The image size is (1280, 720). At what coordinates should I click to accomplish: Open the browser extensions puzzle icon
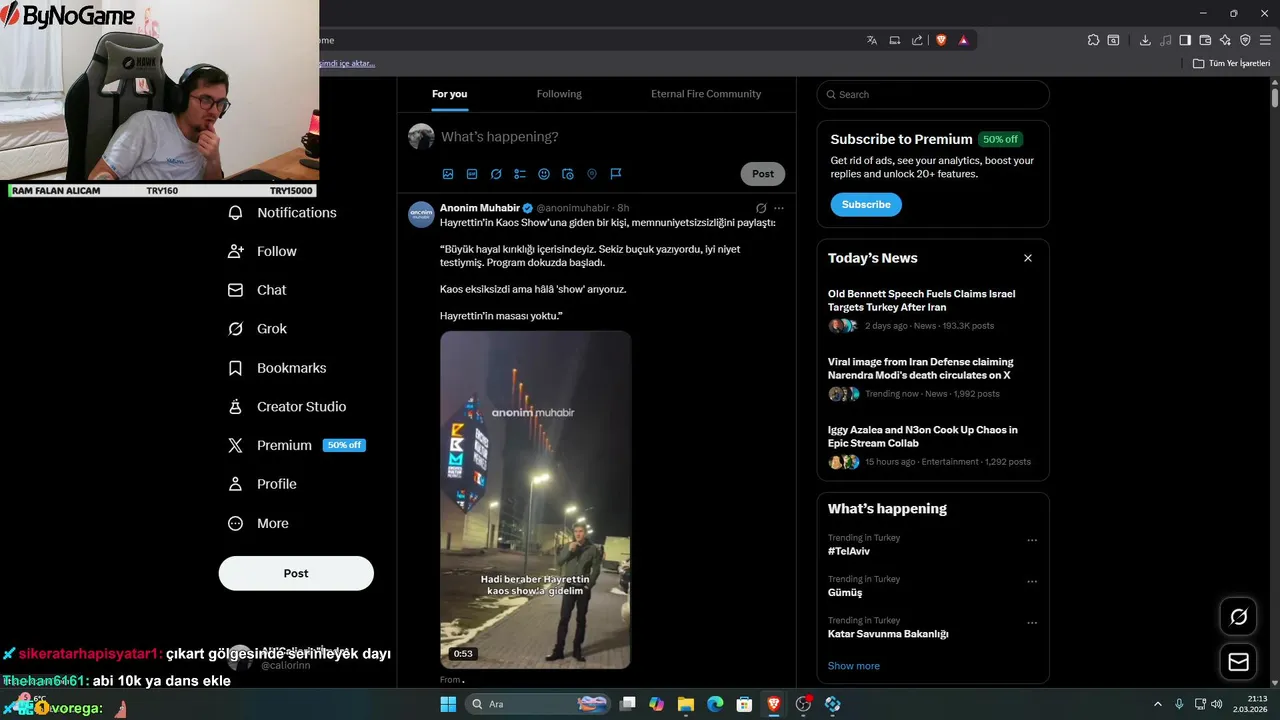[x=1093, y=40]
